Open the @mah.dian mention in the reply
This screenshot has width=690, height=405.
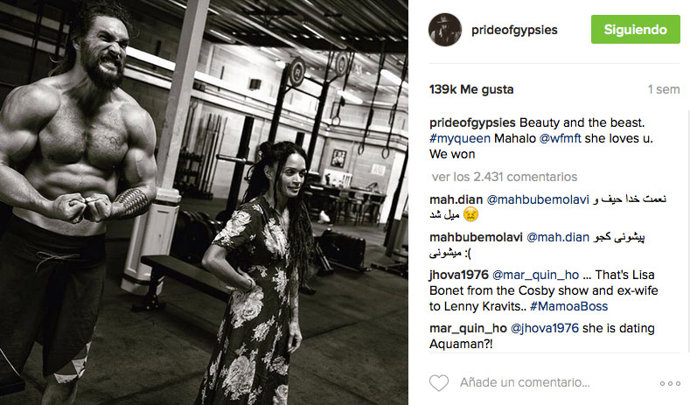pos(558,237)
